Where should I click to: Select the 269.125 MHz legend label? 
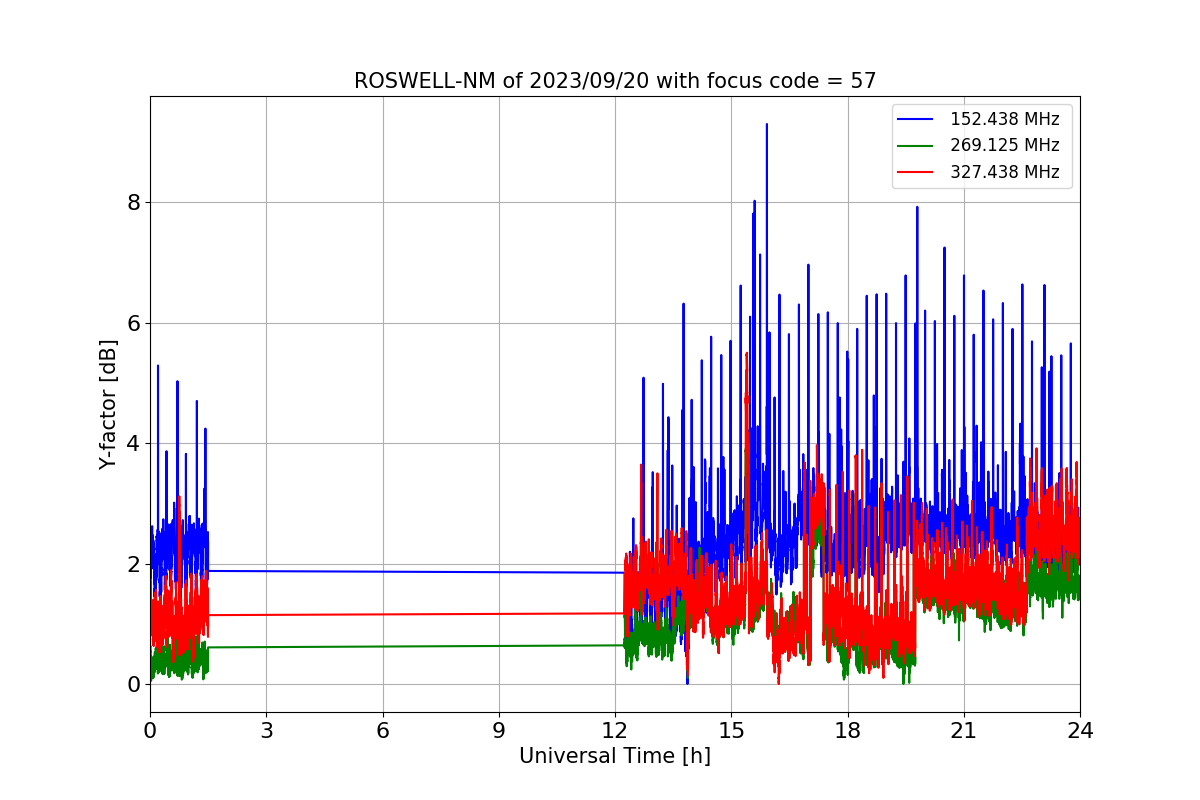(1004, 145)
